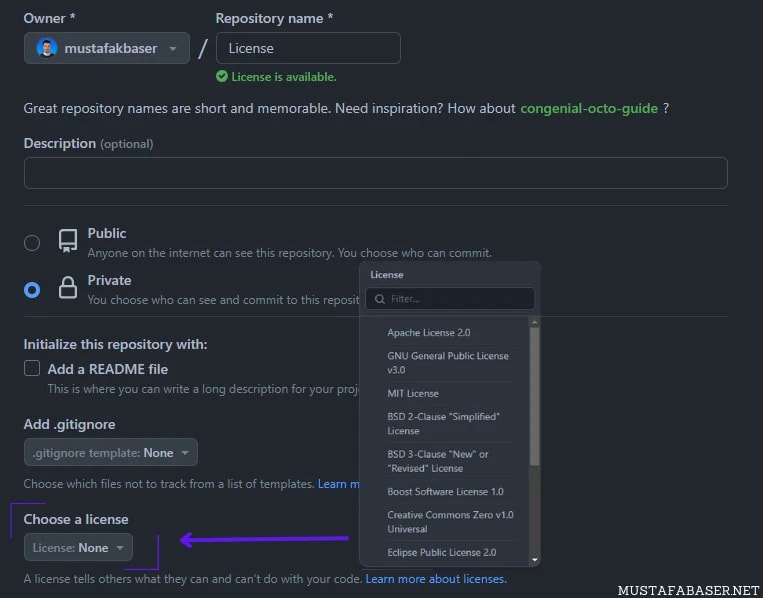The image size is (763, 598).
Task: Click the Public repository book icon
Action: 68,241
